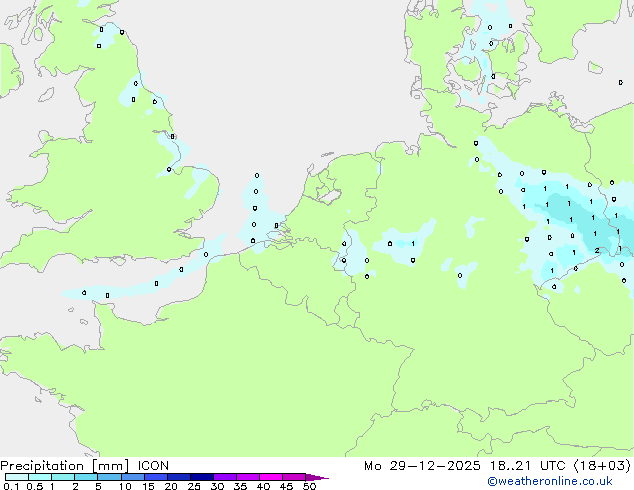This screenshot has height=490, width=634.
Task: Select the 50 legend scale label
Action: click(309, 487)
